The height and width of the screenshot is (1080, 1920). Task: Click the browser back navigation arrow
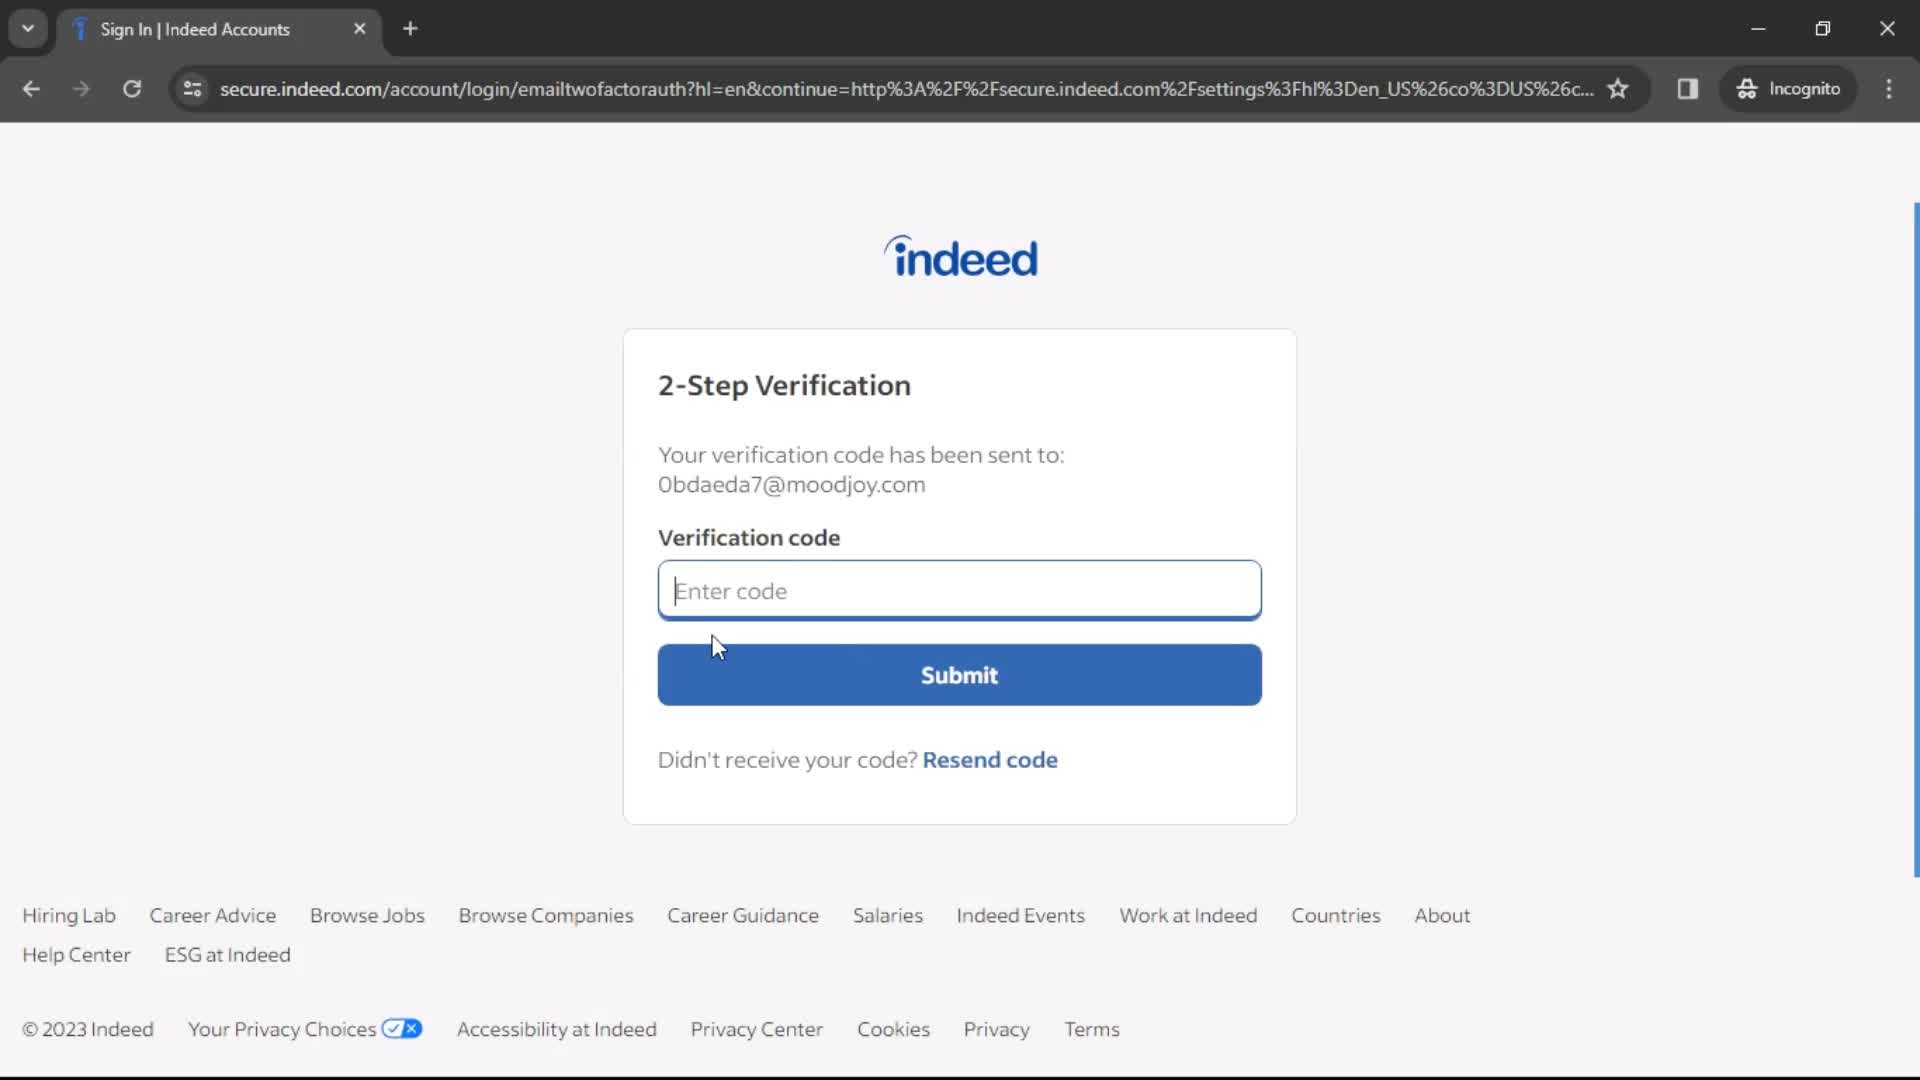click(32, 88)
